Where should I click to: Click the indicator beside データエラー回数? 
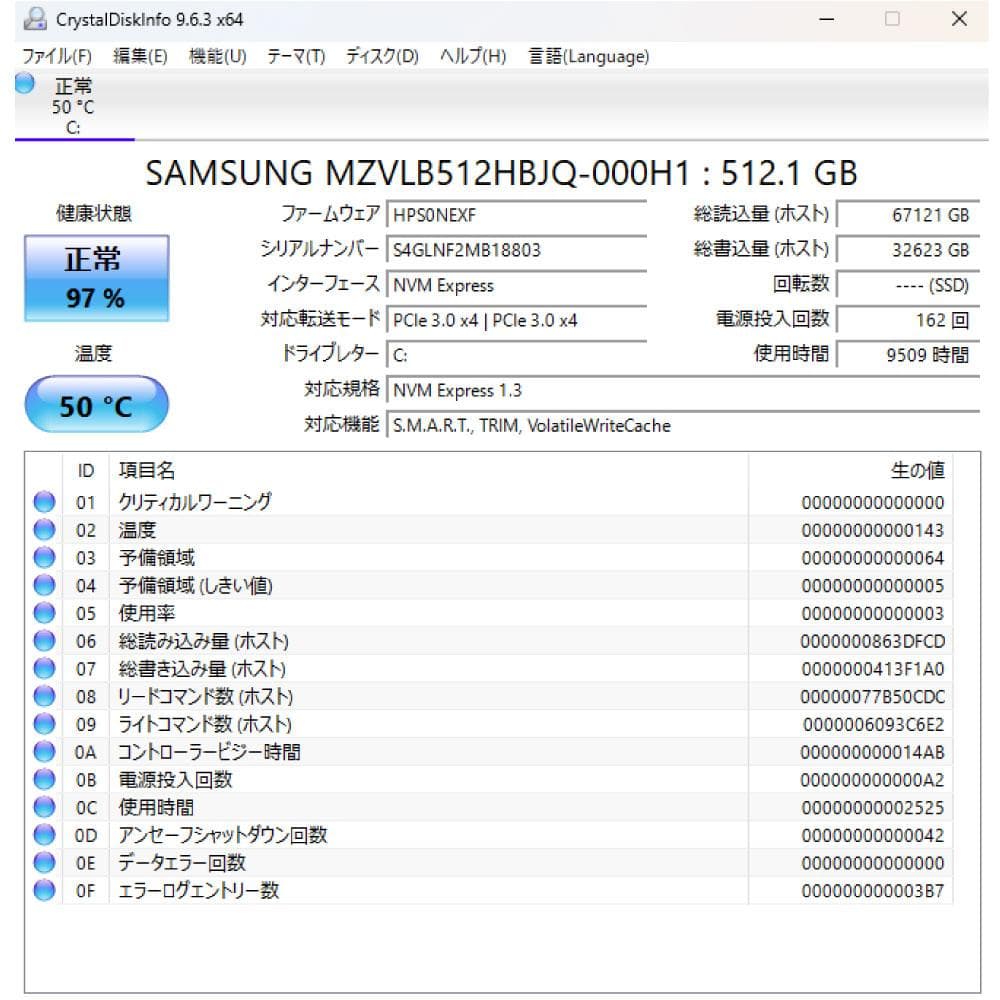pyautogui.click(x=44, y=862)
